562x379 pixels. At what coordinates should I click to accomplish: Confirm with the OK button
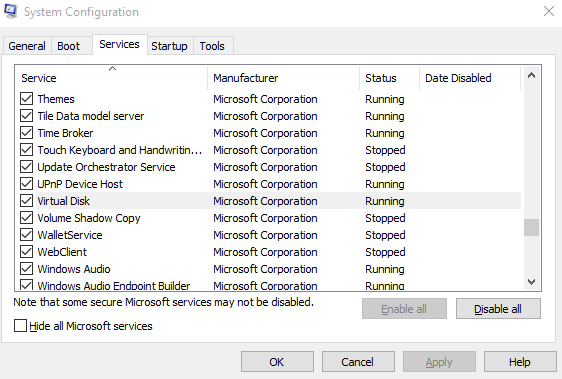[277, 362]
